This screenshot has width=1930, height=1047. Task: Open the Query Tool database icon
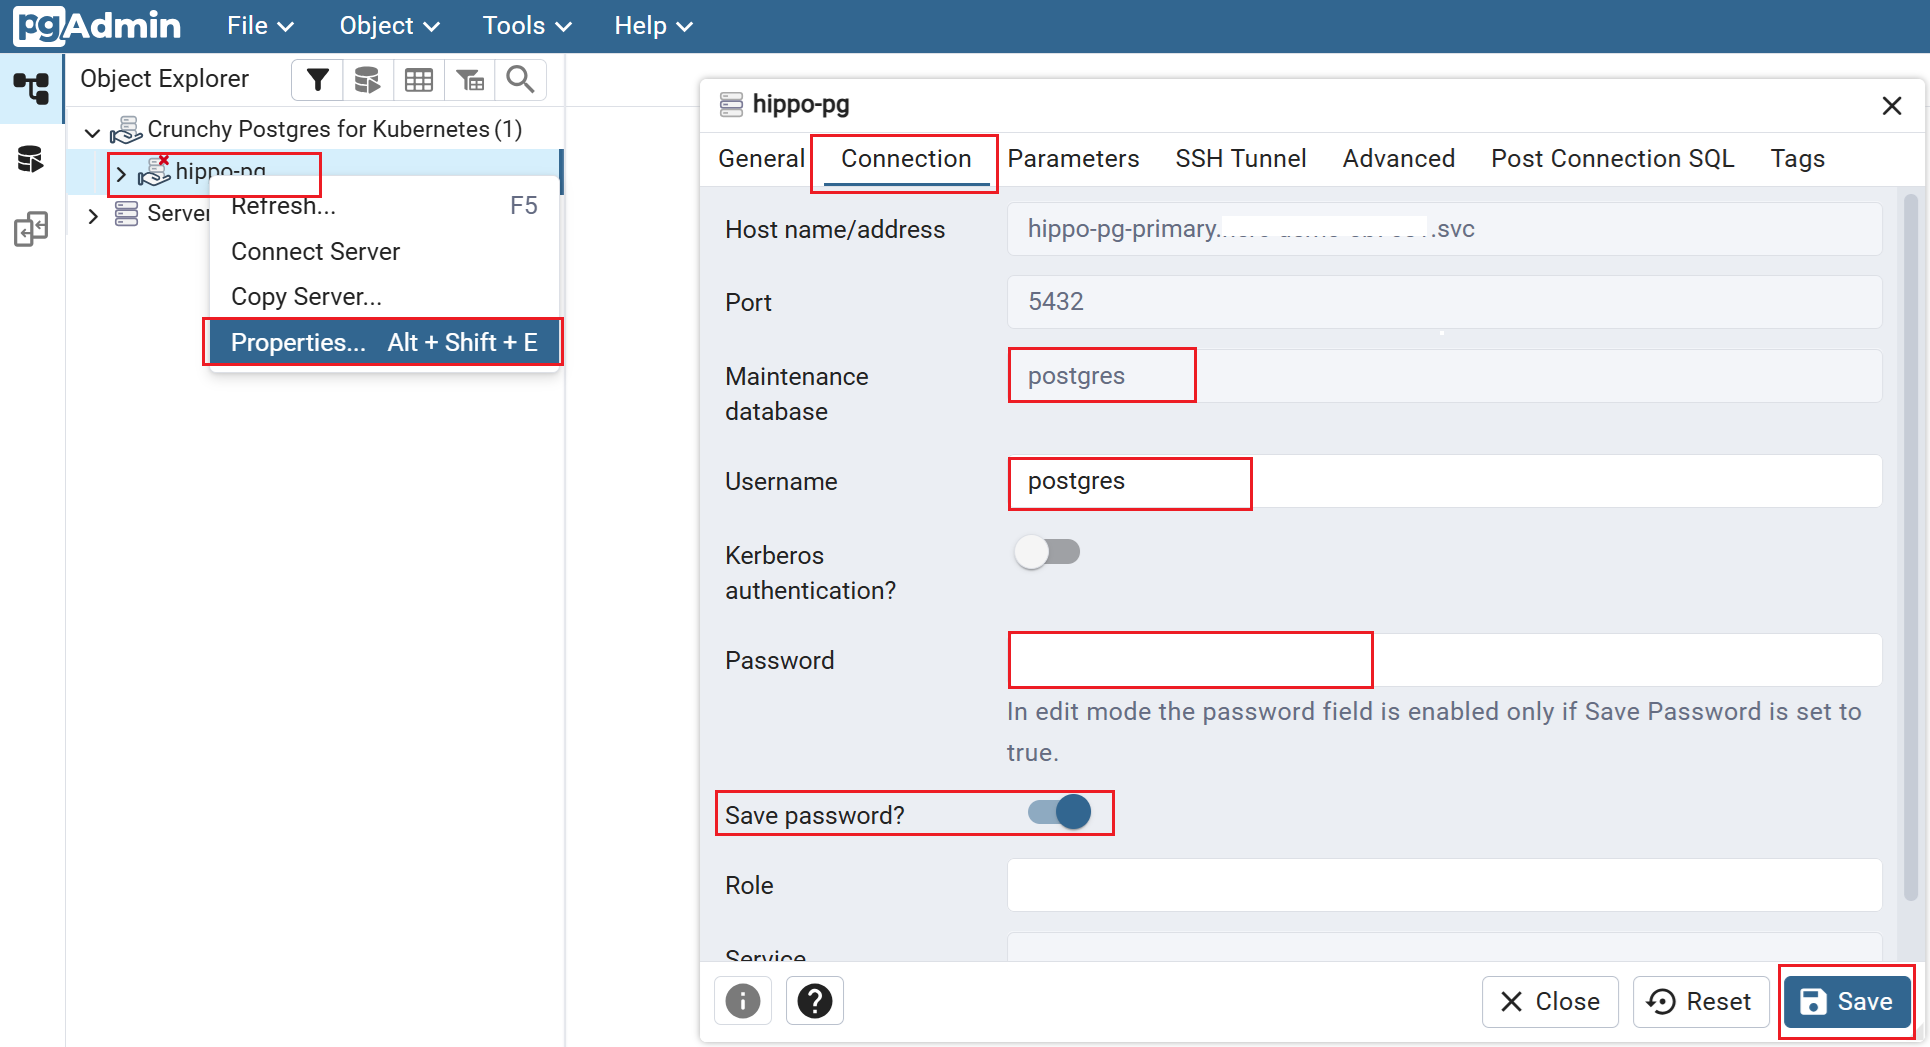click(x=367, y=80)
